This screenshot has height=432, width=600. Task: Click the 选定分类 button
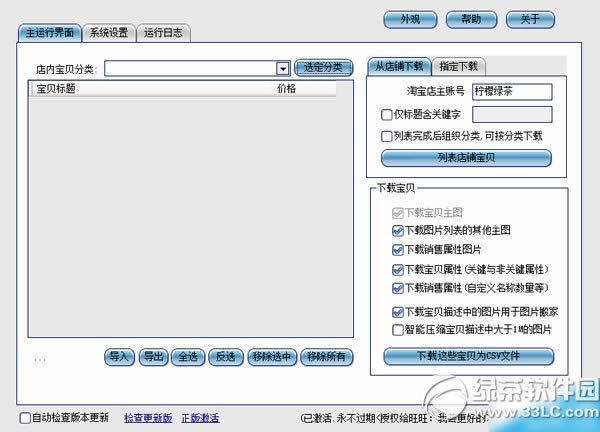324,68
